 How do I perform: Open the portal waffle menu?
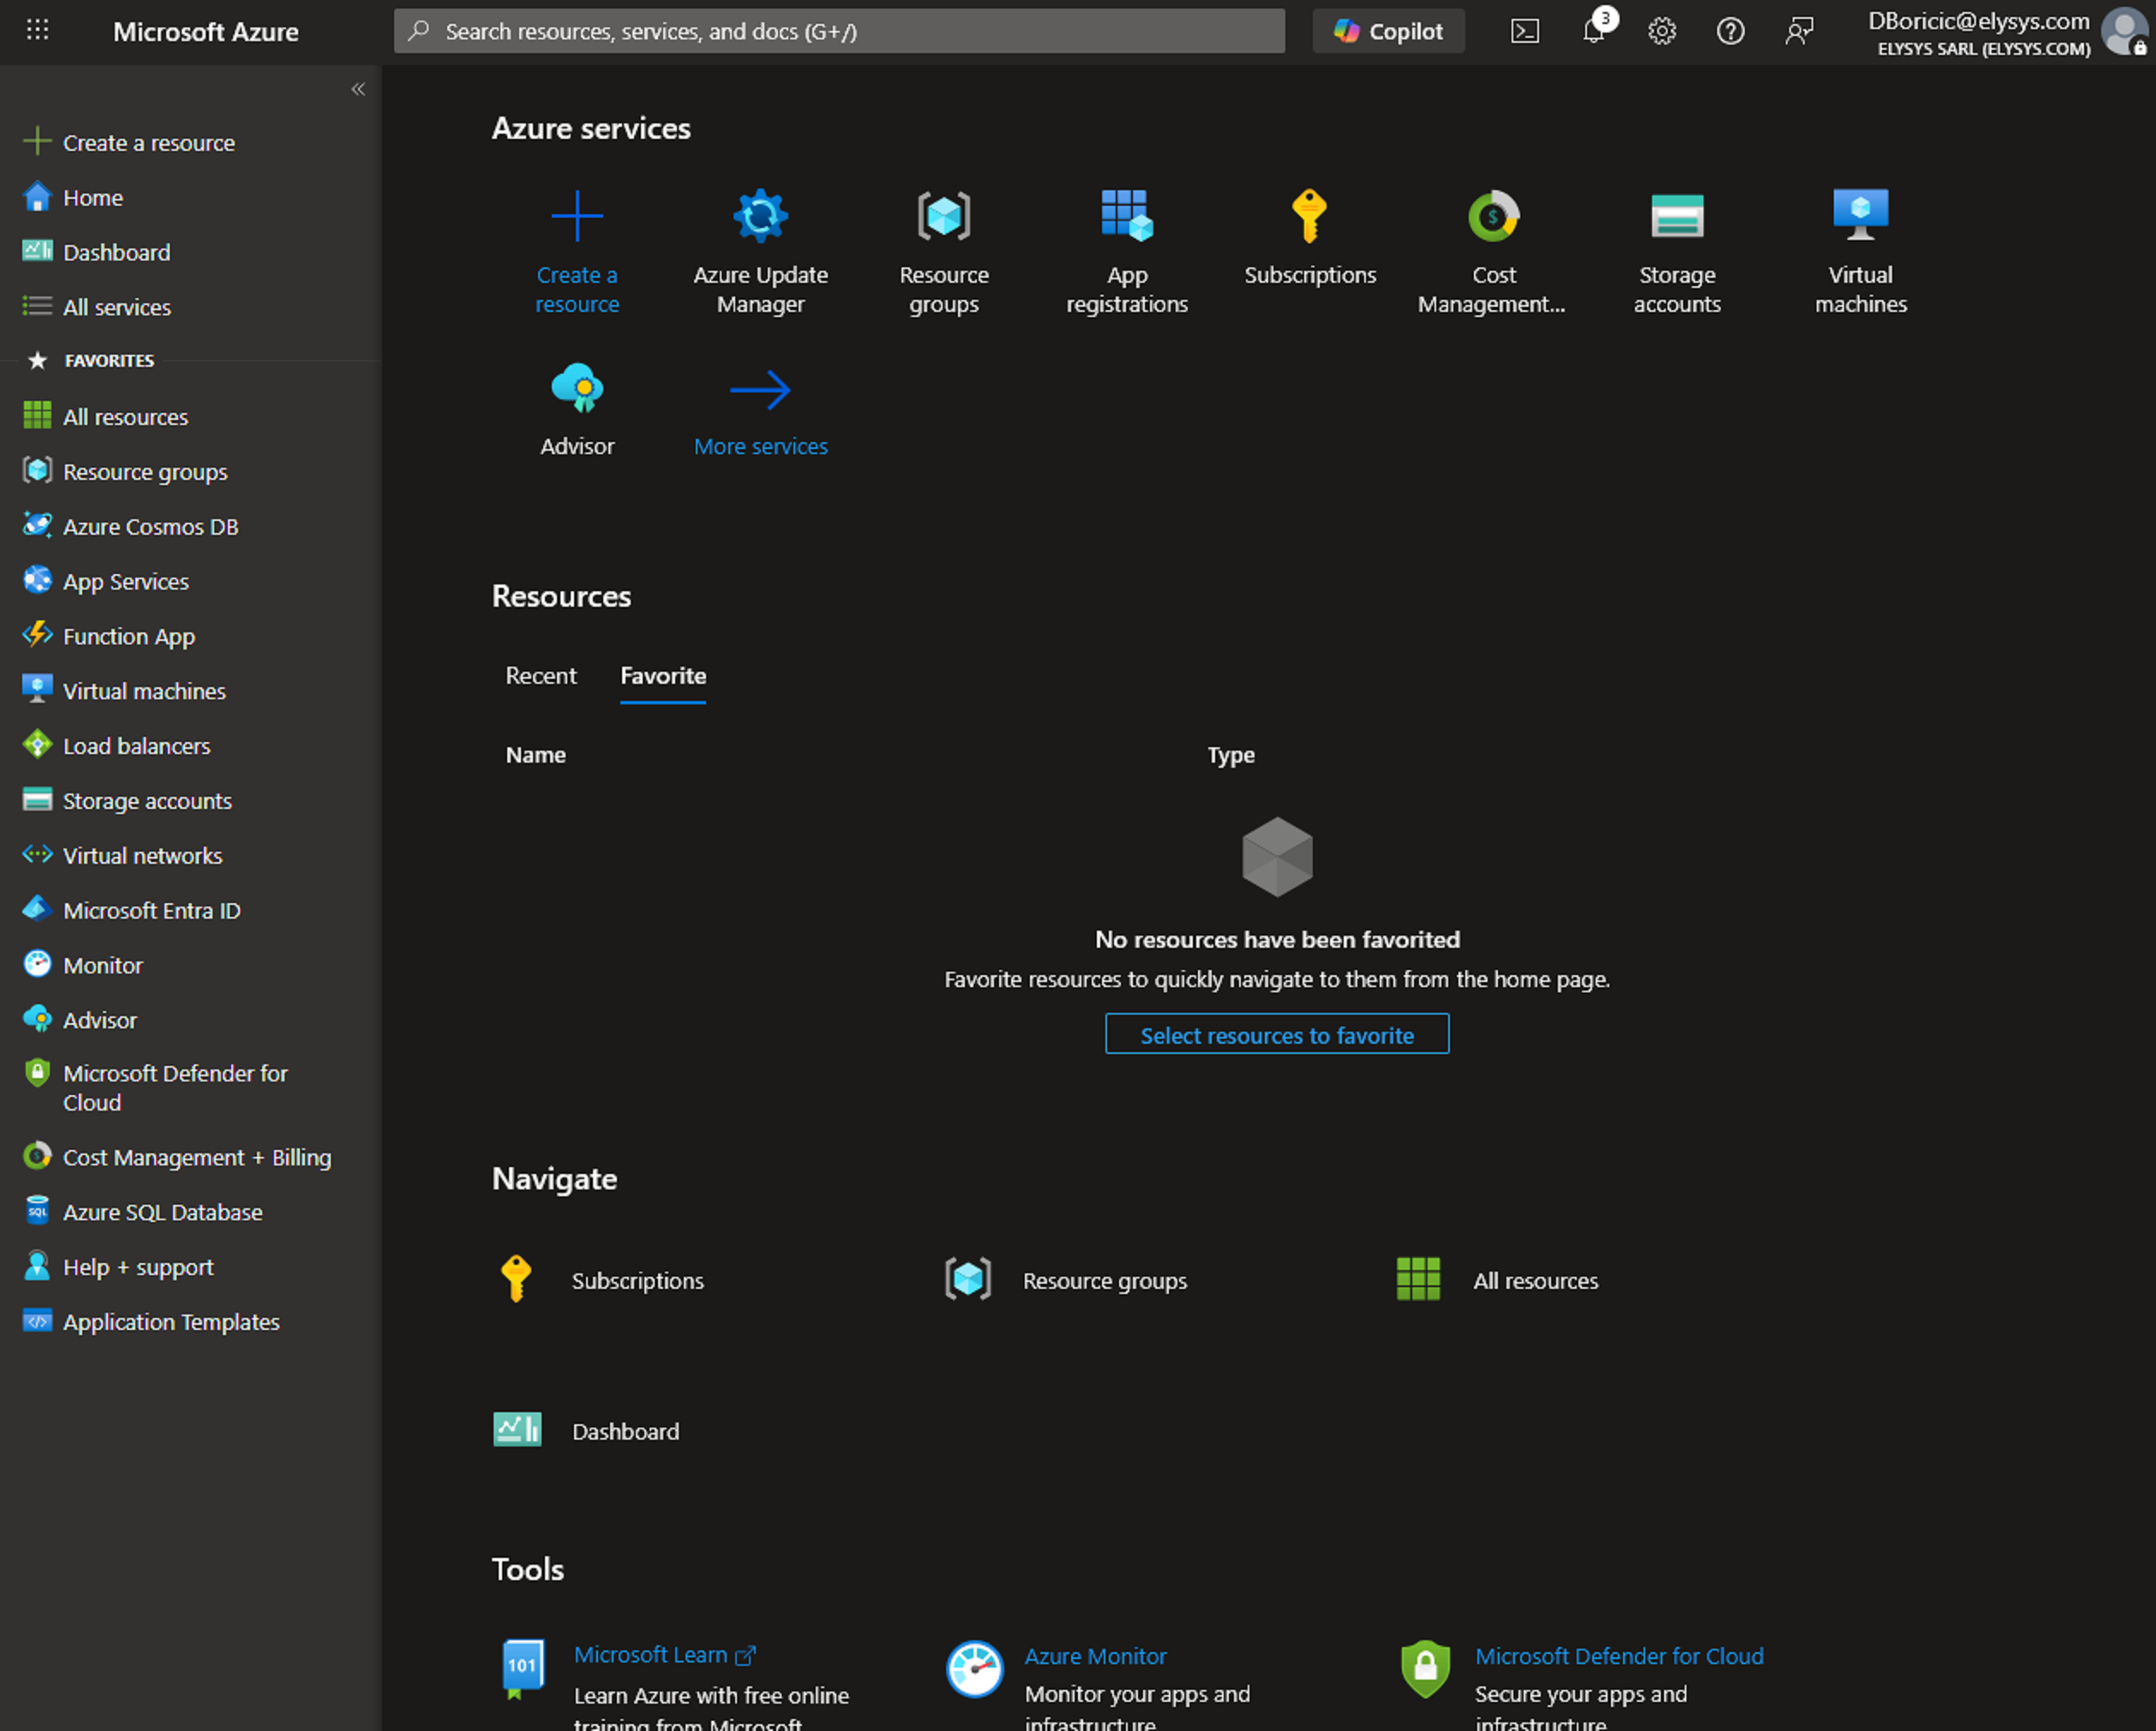pyautogui.click(x=37, y=31)
